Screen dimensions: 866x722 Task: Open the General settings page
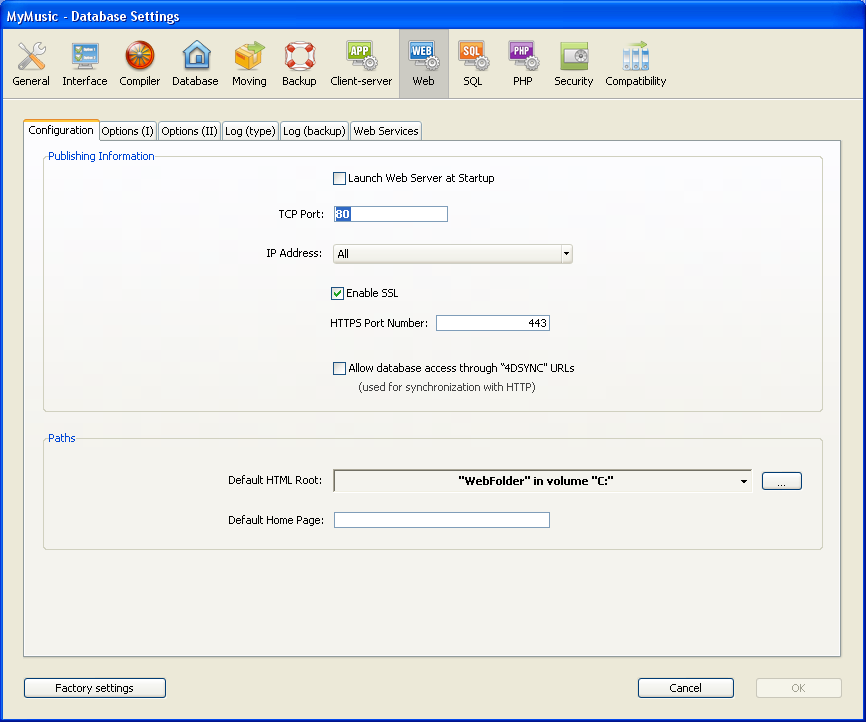point(31,64)
